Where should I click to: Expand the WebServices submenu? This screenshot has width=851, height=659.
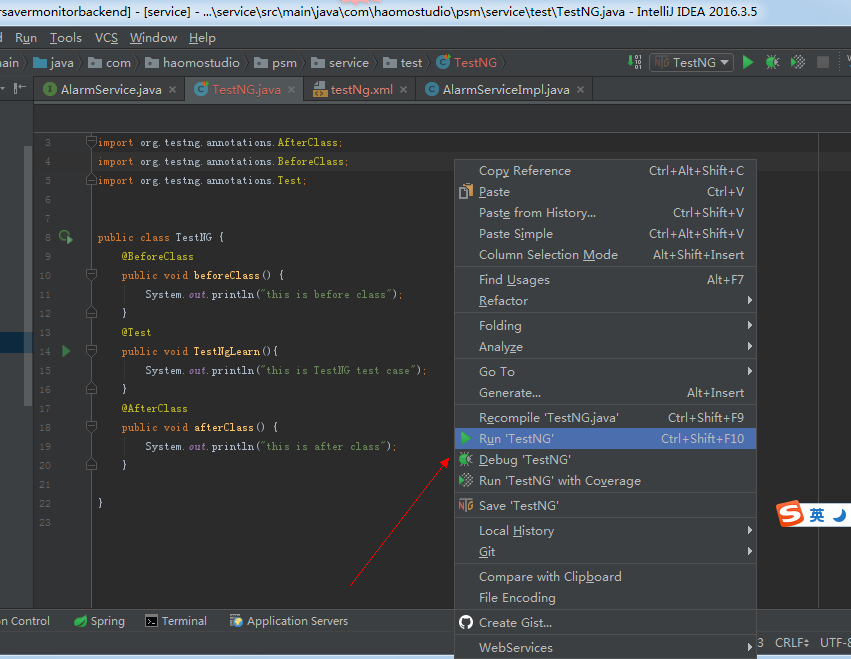(x=605, y=648)
